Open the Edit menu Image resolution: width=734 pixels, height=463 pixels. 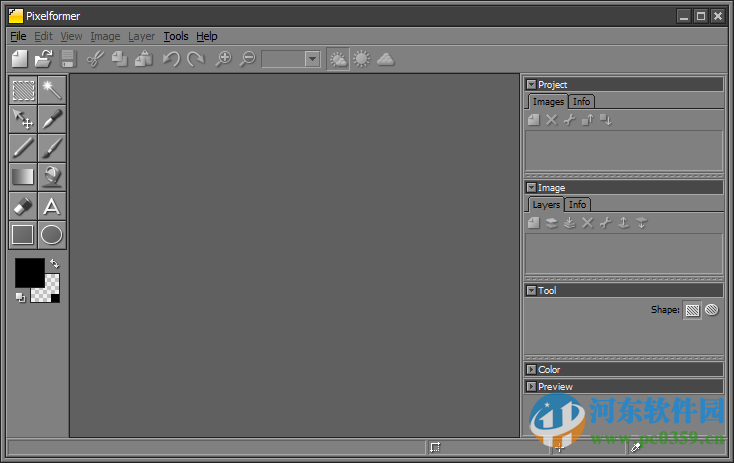(x=44, y=36)
